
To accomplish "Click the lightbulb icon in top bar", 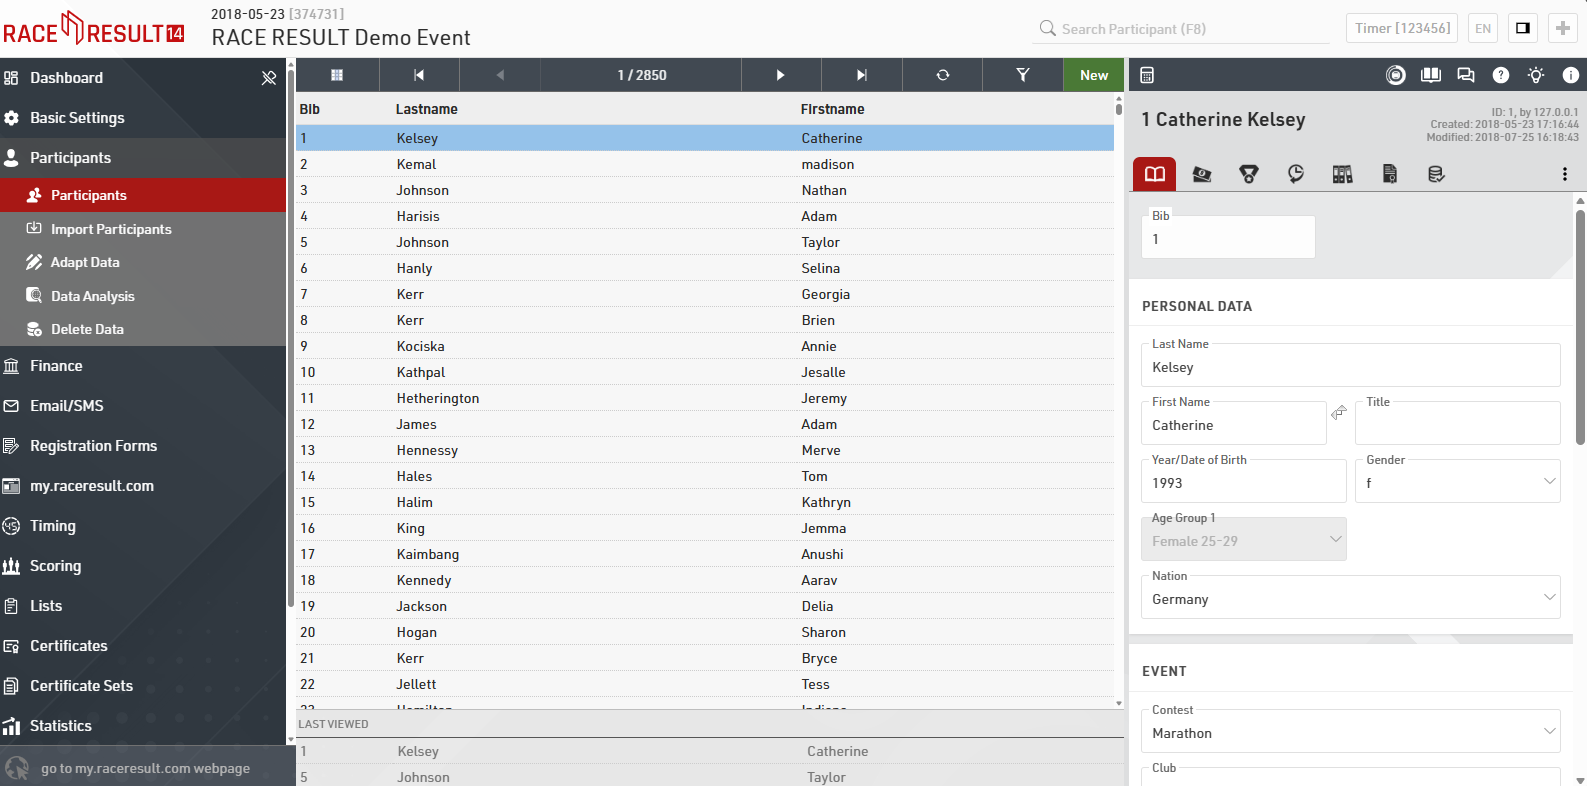I will 1536,75.
